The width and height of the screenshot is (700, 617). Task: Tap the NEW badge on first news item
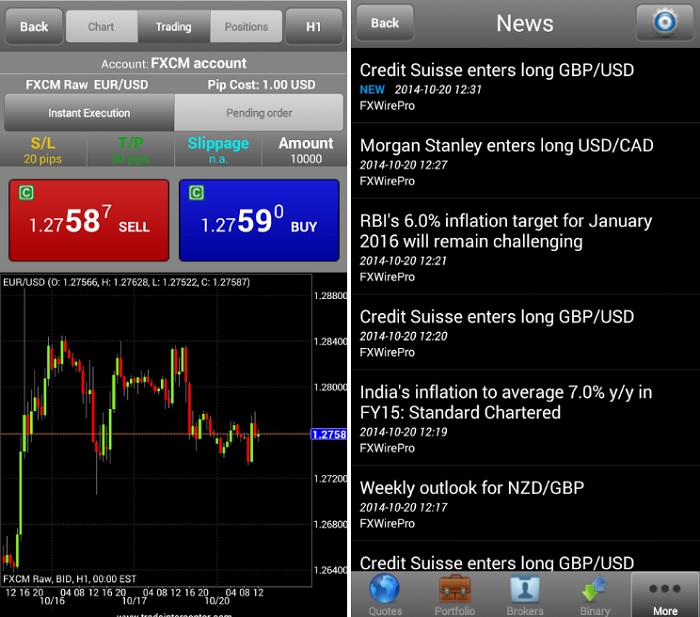(372, 90)
